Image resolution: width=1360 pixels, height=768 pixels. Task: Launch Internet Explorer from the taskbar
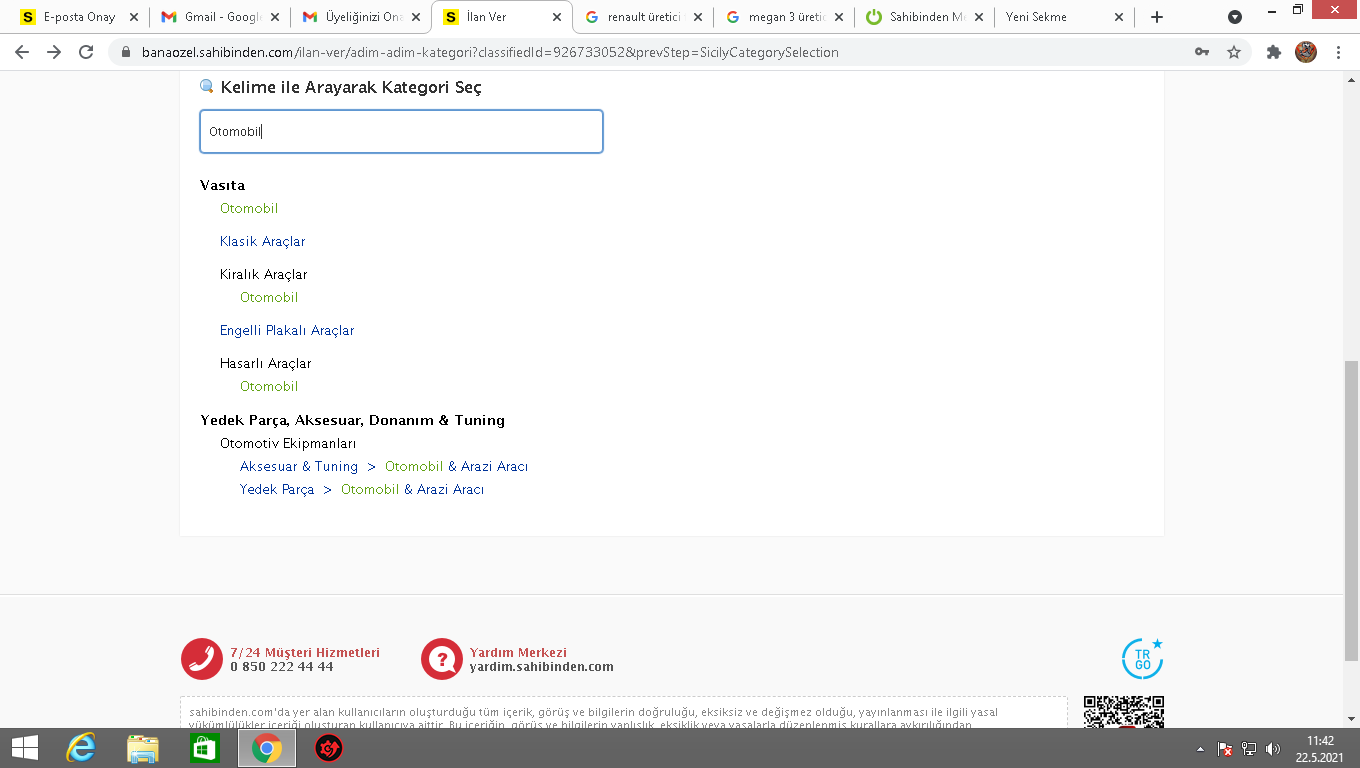click(x=80, y=748)
